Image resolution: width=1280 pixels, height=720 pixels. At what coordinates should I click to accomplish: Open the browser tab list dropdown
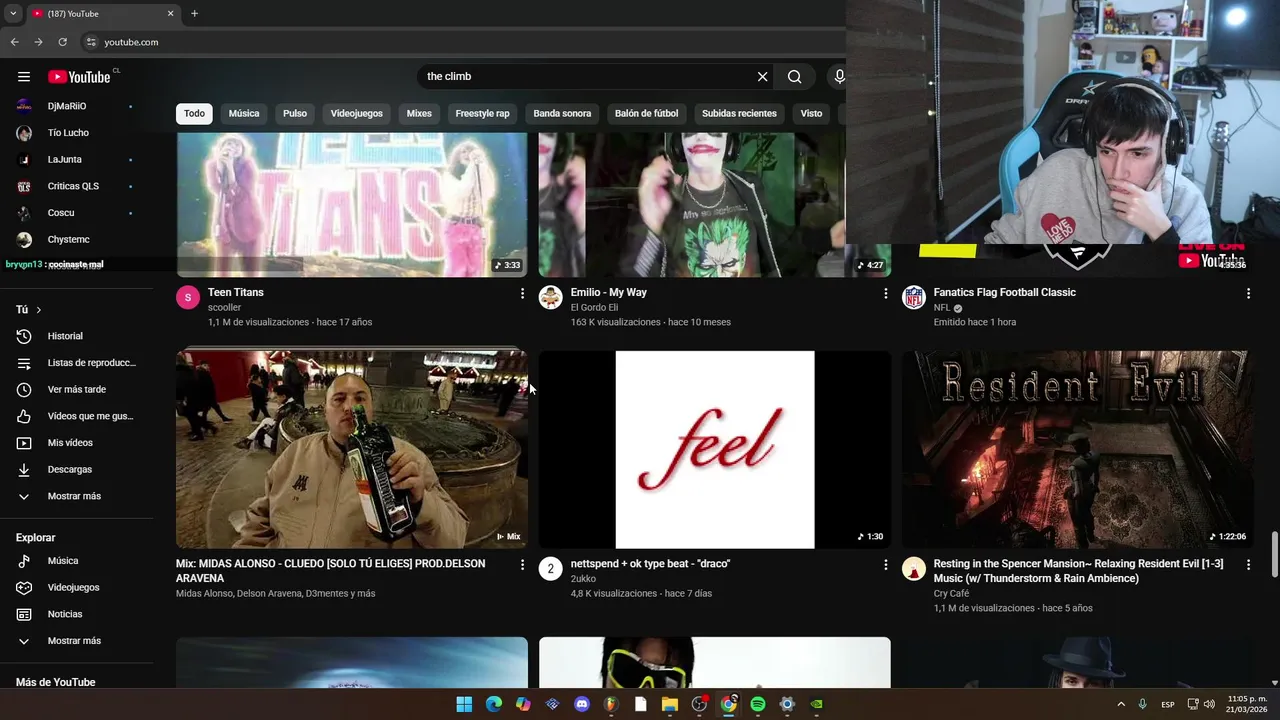13,14
